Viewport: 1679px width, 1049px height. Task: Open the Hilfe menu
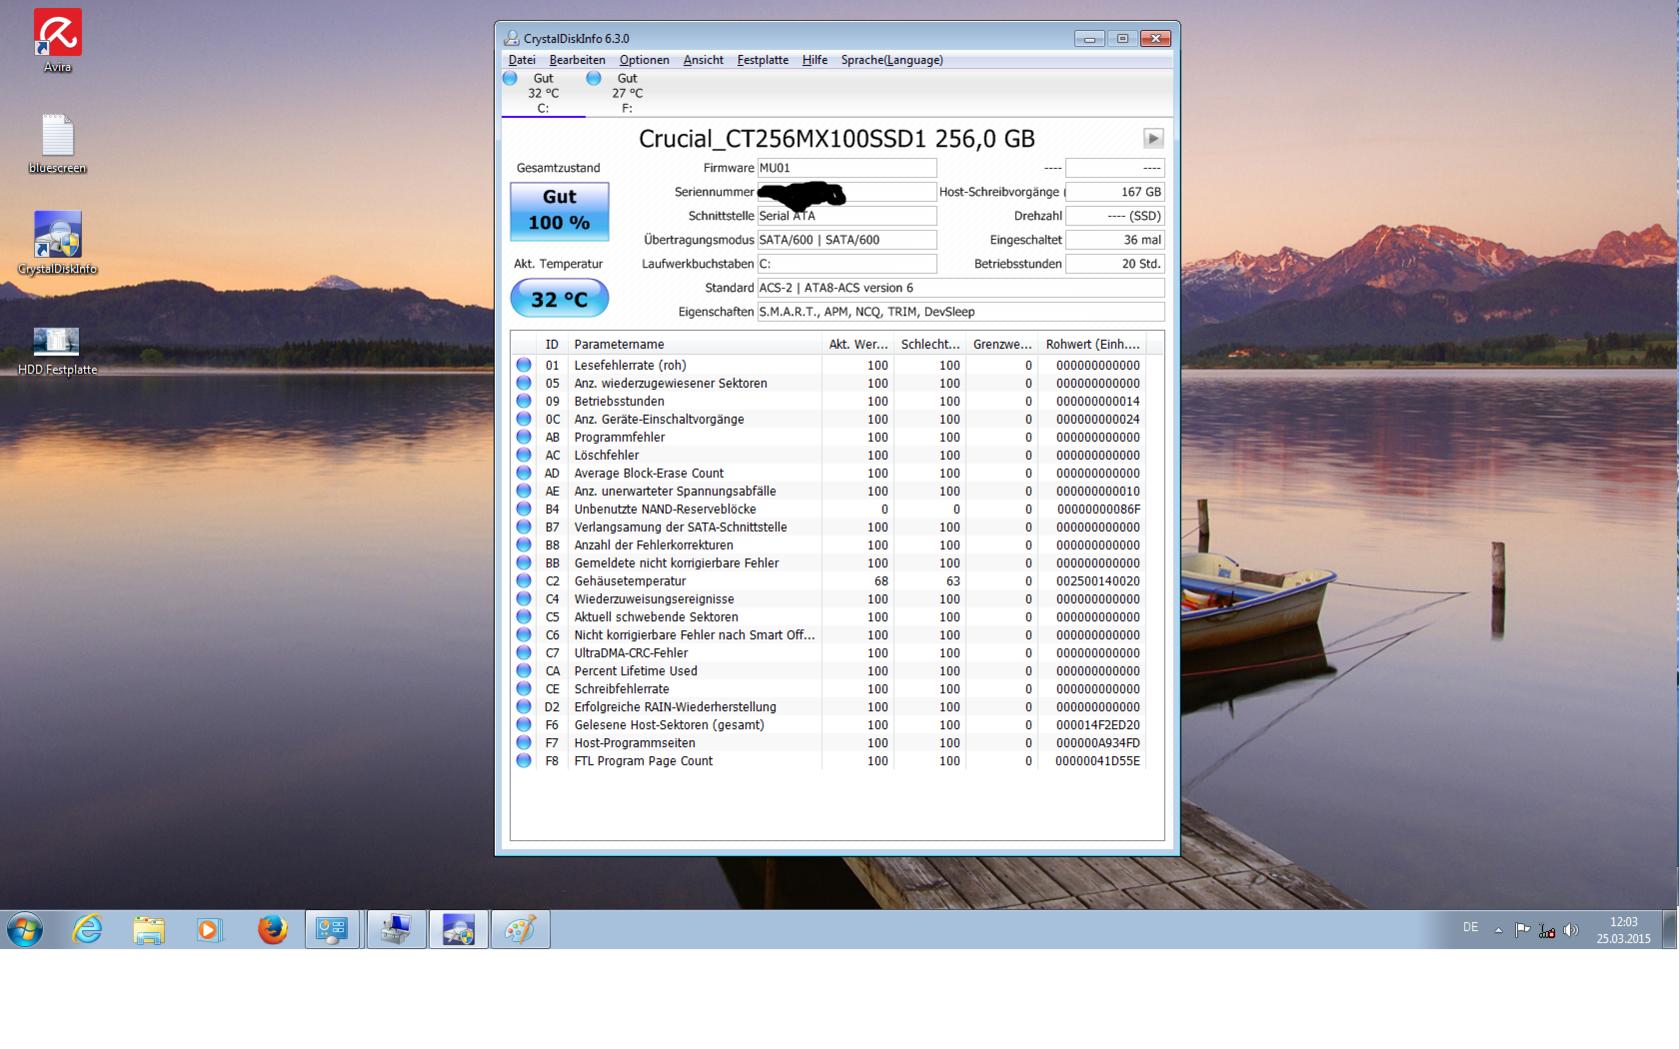(814, 60)
